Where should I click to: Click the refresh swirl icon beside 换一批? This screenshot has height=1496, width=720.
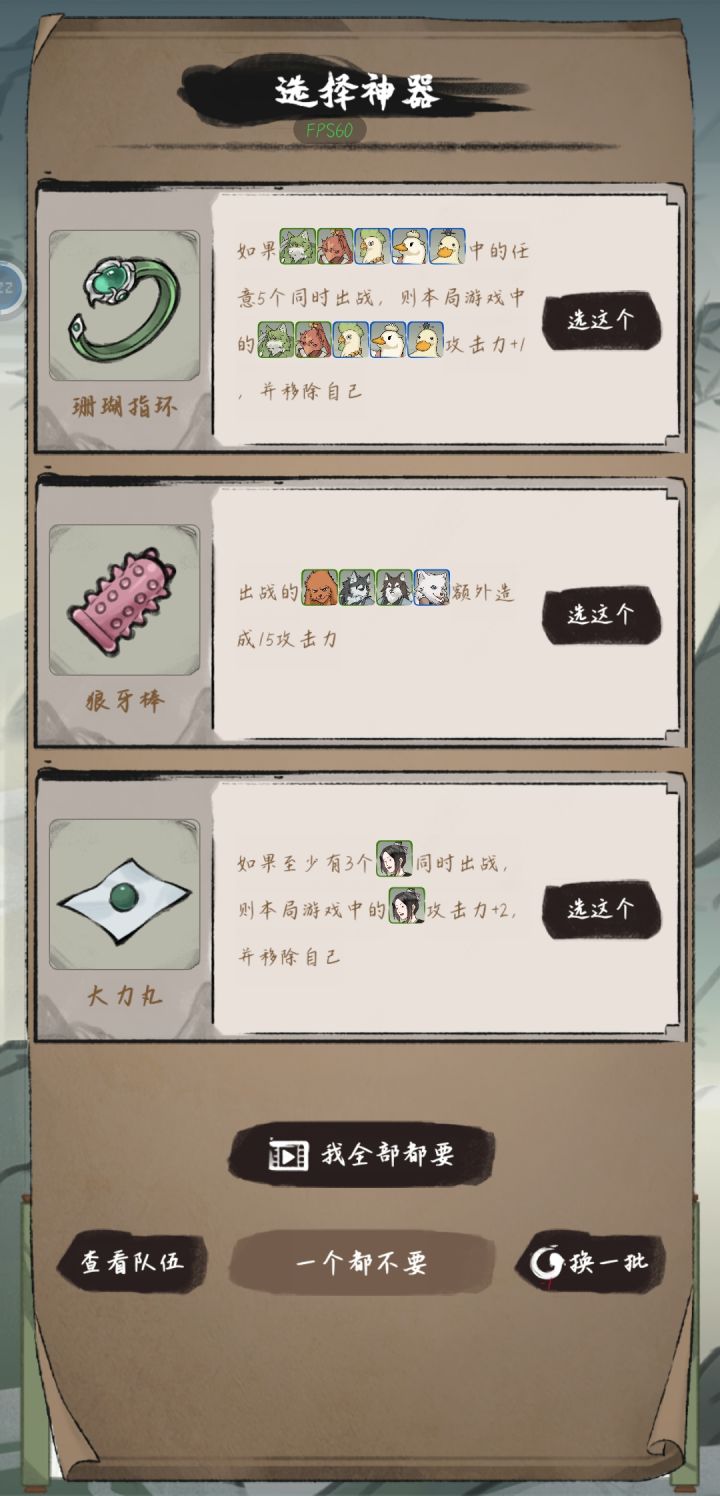pos(548,1263)
